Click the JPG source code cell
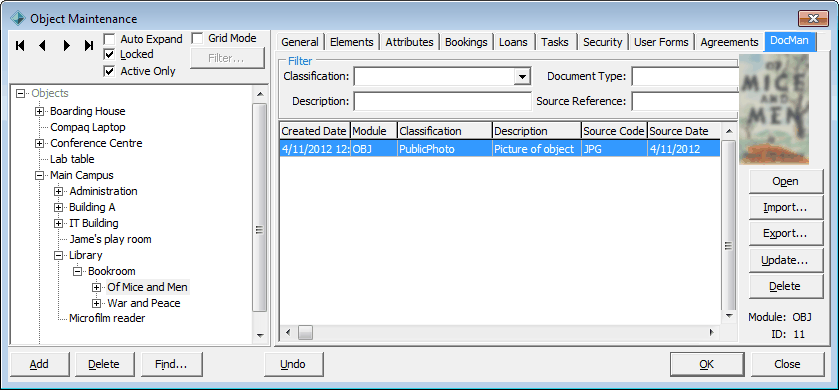The height and width of the screenshot is (390, 839). point(614,149)
